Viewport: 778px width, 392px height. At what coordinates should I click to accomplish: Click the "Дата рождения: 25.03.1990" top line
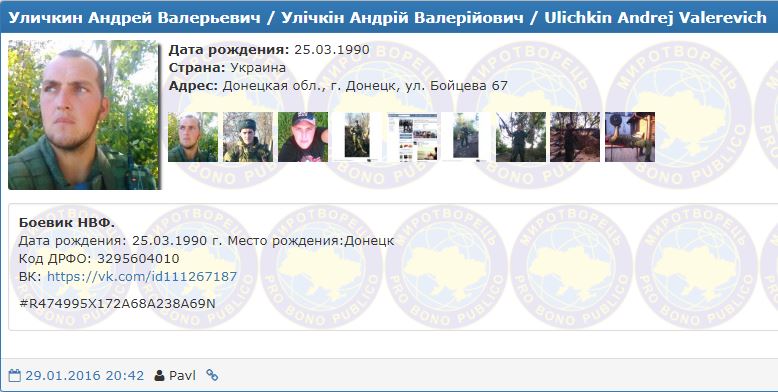269,50
